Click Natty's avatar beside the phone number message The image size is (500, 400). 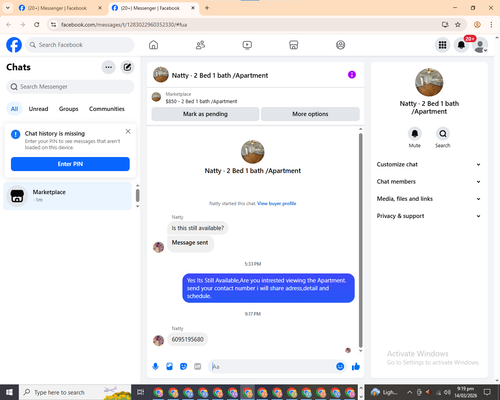pos(159,340)
